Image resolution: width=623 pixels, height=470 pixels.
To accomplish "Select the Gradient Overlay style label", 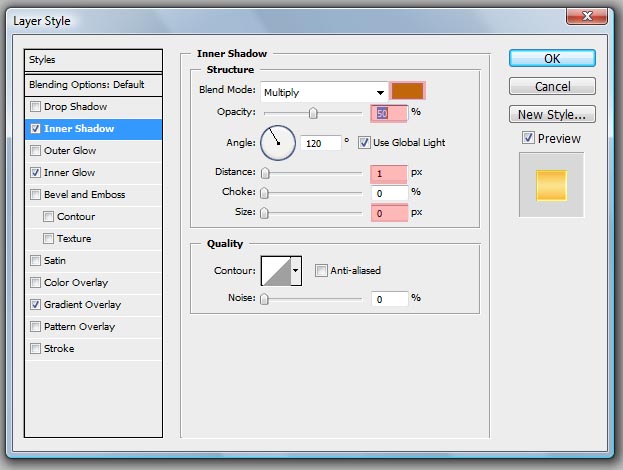I will point(83,305).
